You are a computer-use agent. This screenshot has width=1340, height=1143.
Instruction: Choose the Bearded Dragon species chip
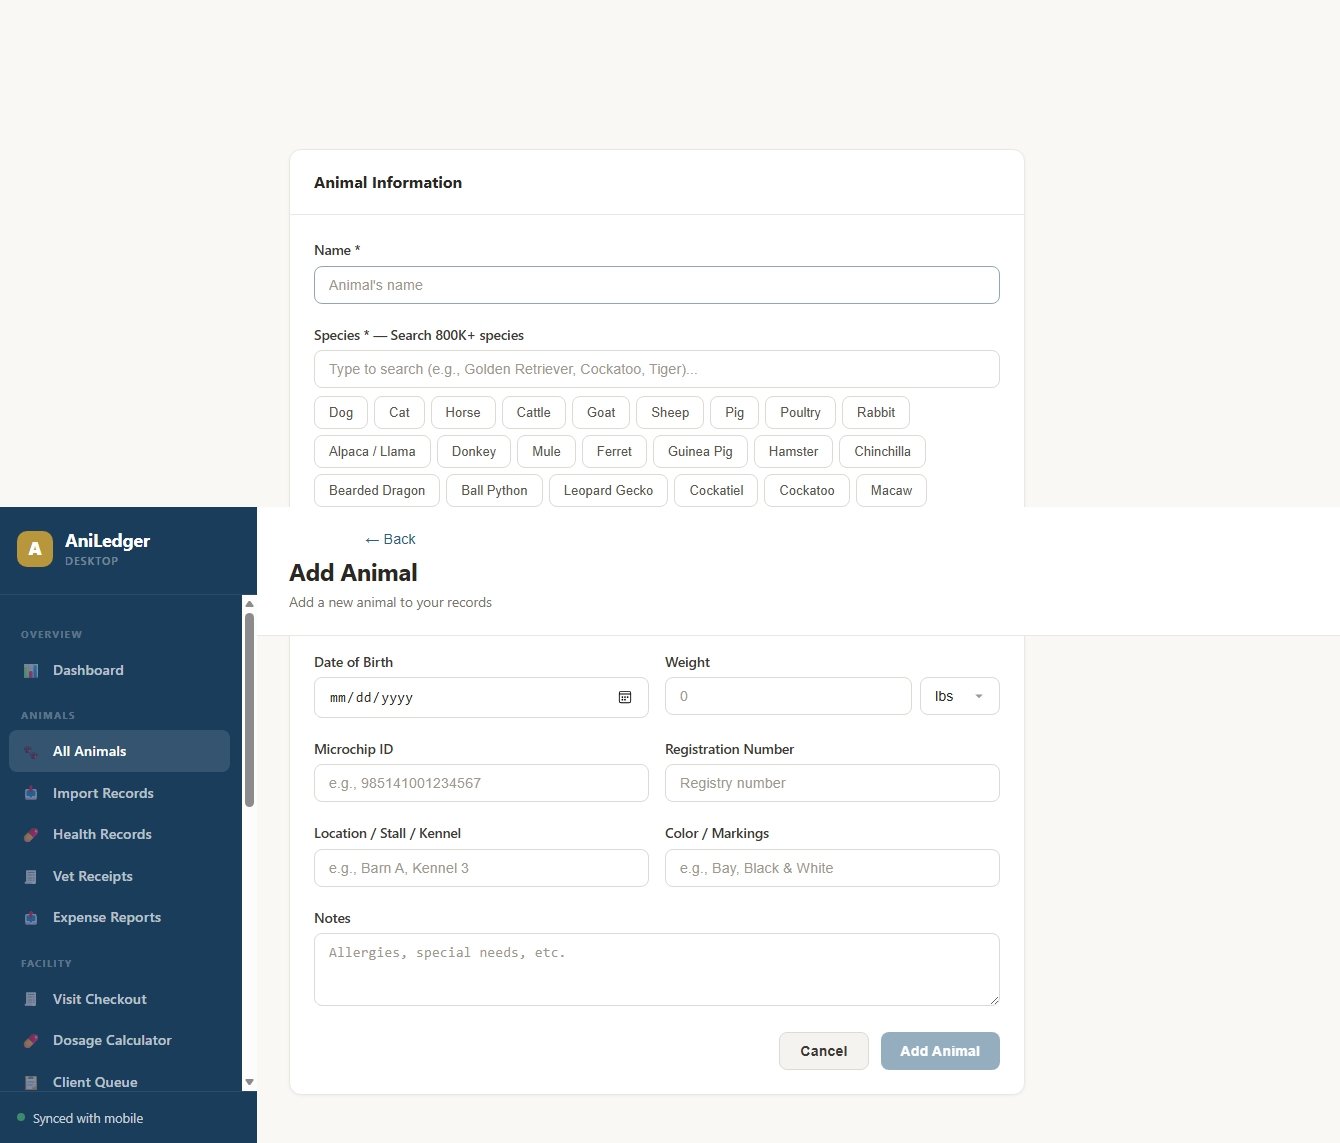(377, 490)
